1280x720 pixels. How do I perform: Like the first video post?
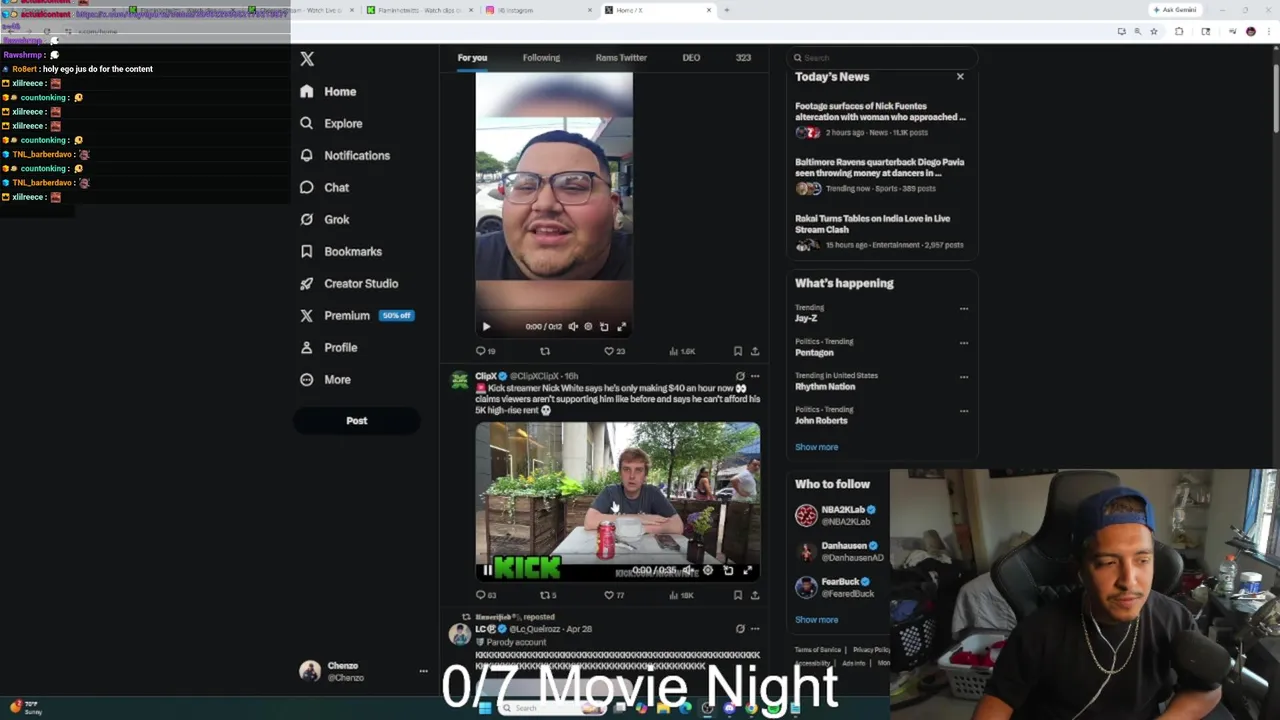coord(614,351)
